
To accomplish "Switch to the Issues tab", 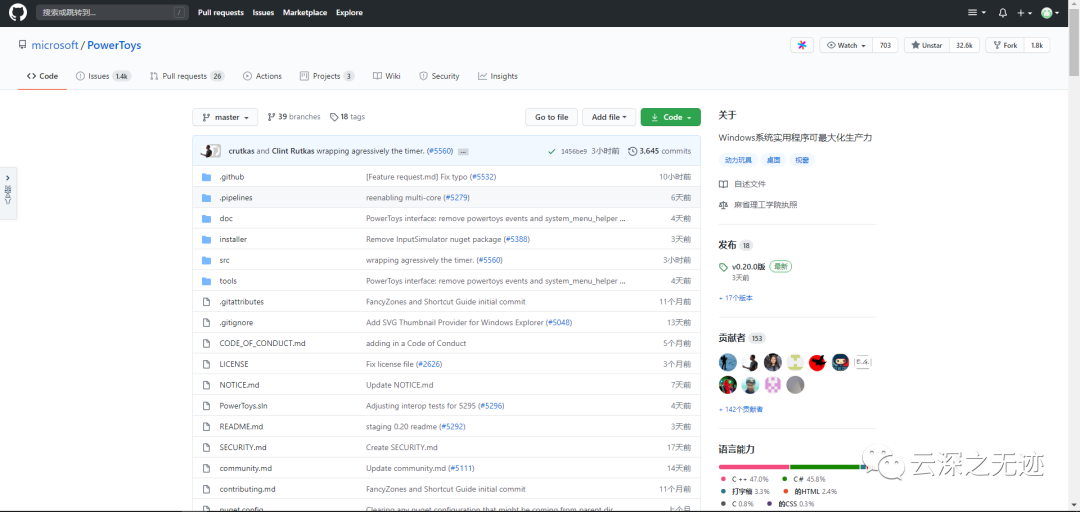I will click(x=100, y=76).
